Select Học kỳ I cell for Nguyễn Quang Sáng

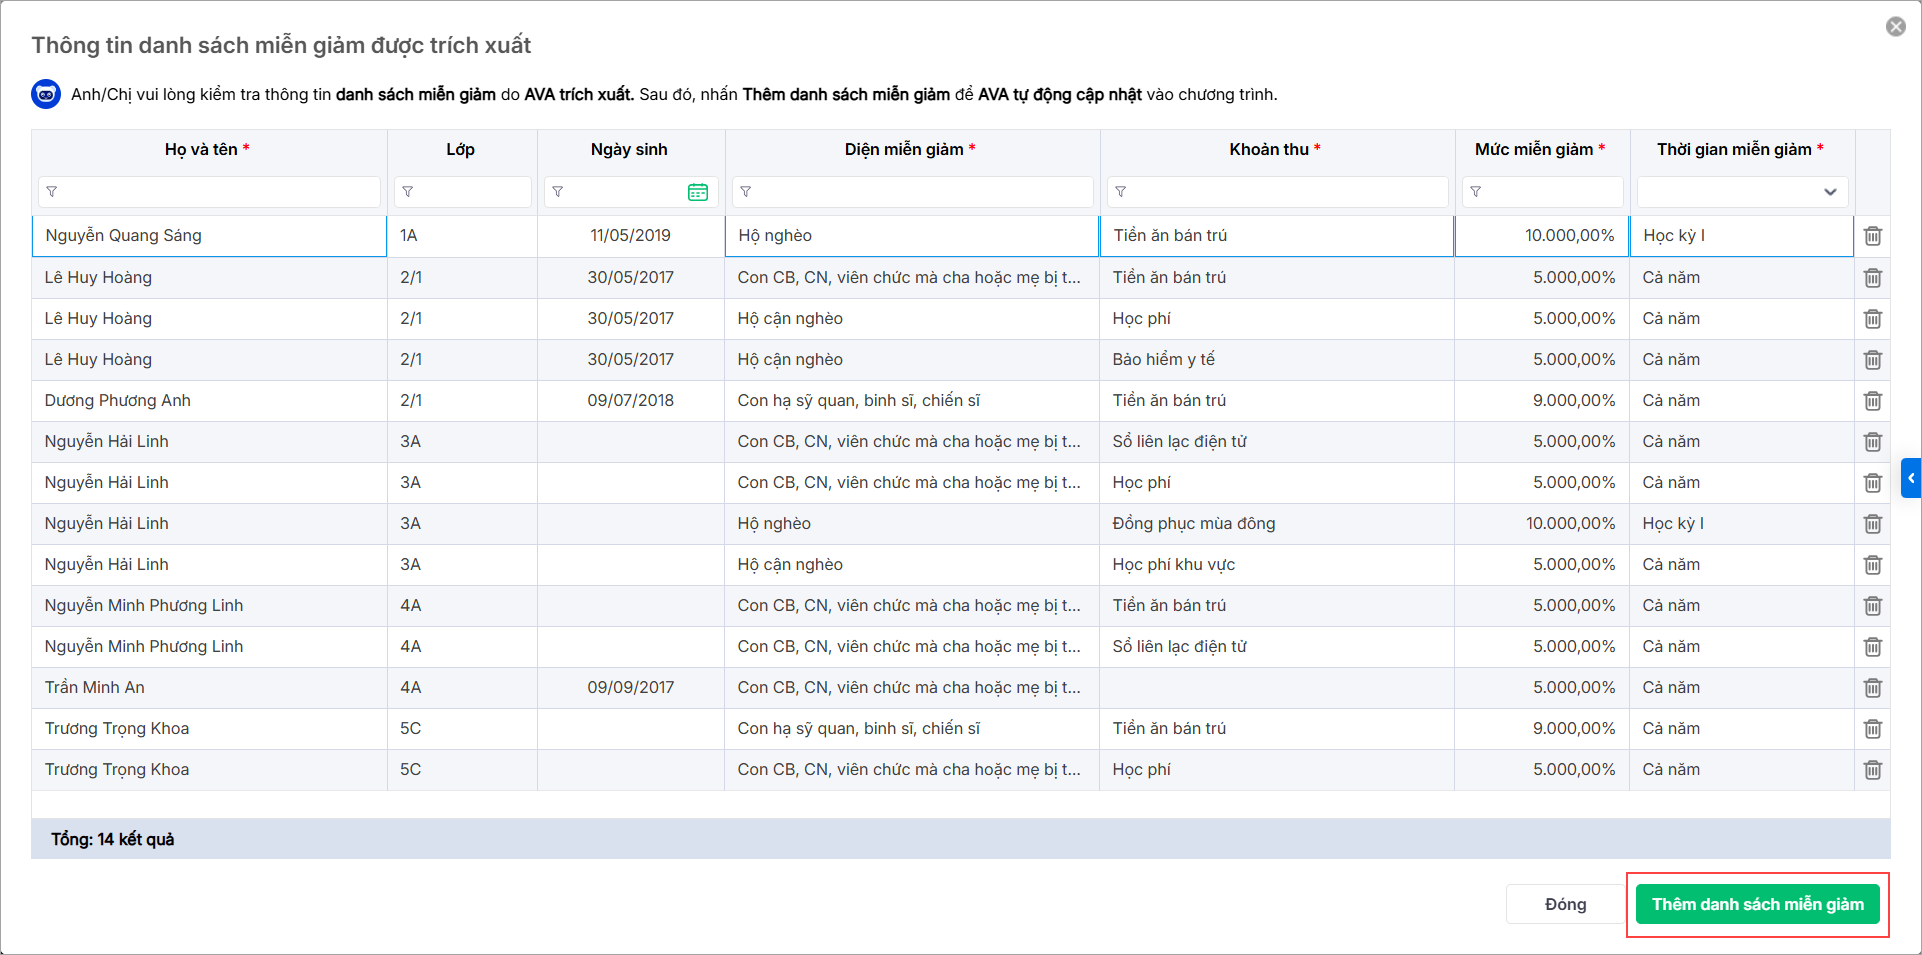[x=1741, y=236]
